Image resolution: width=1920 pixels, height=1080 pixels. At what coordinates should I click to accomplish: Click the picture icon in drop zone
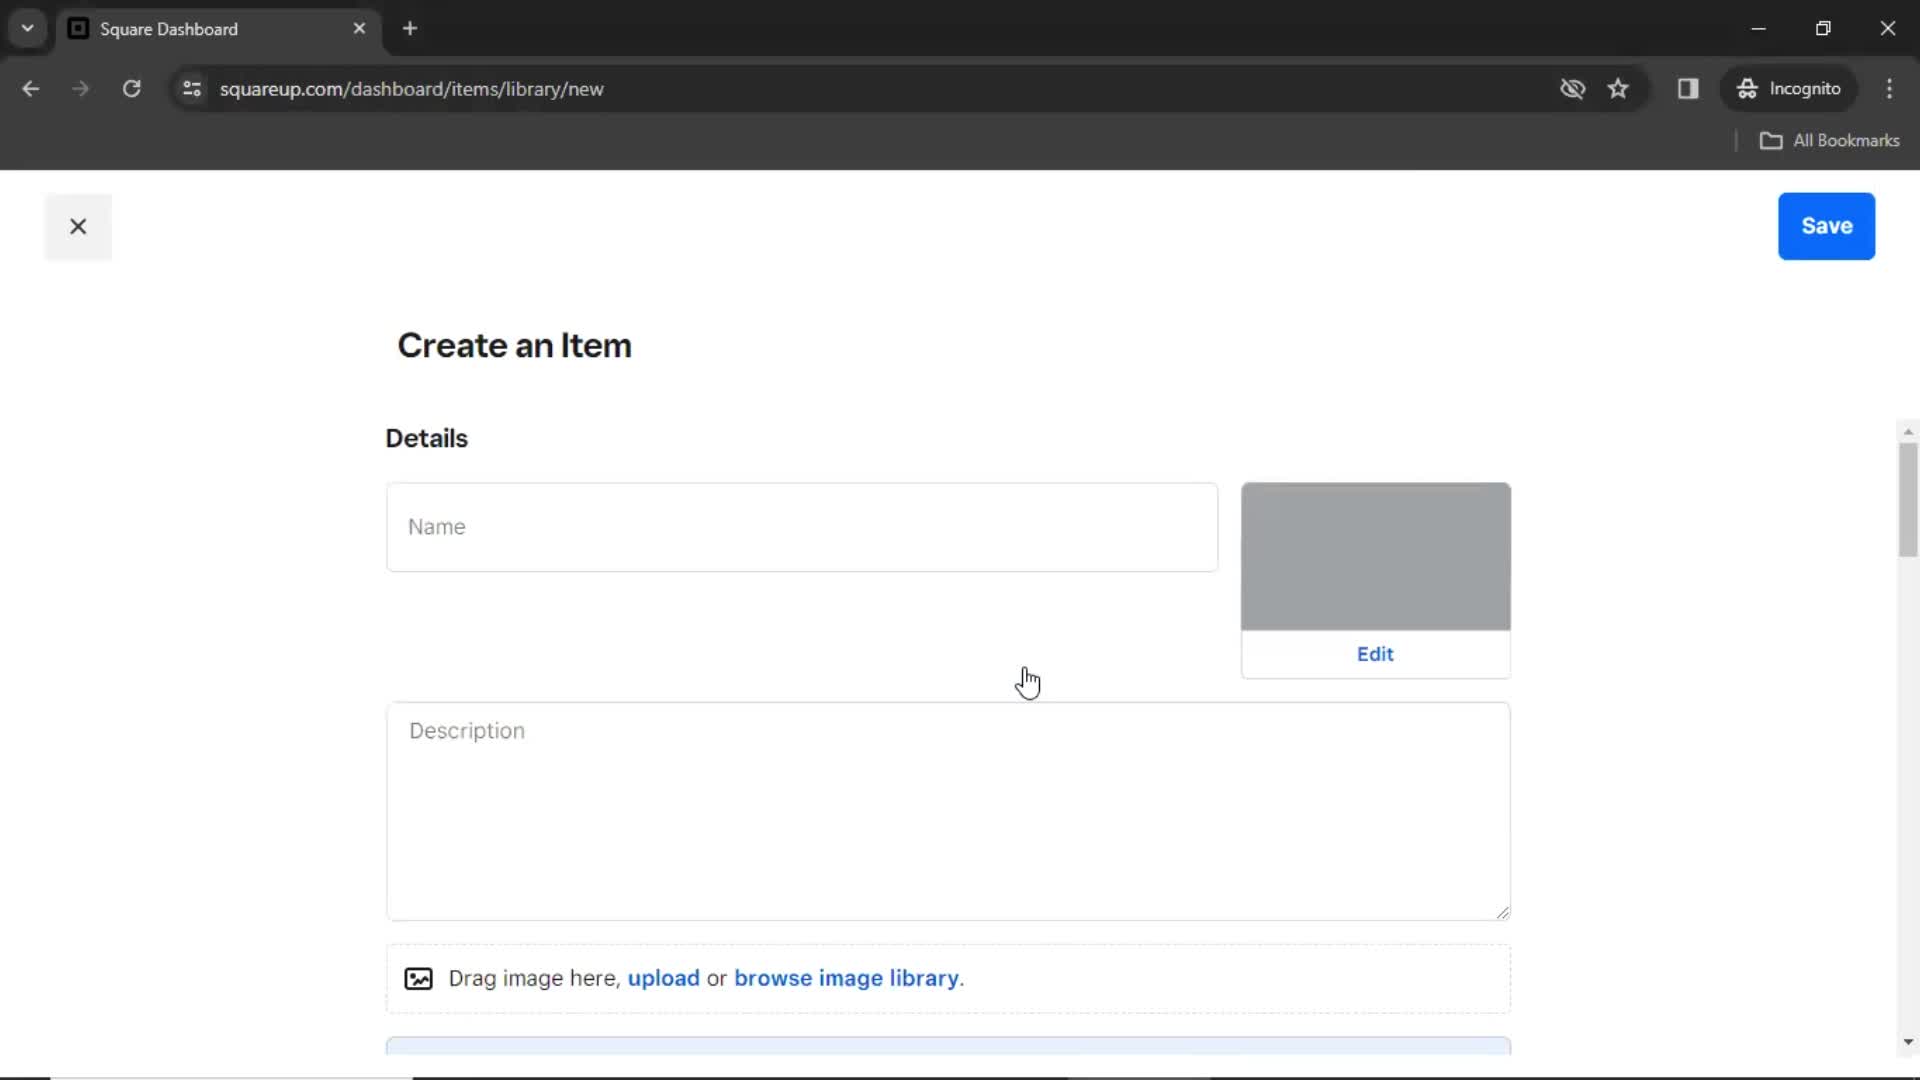tap(418, 978)
